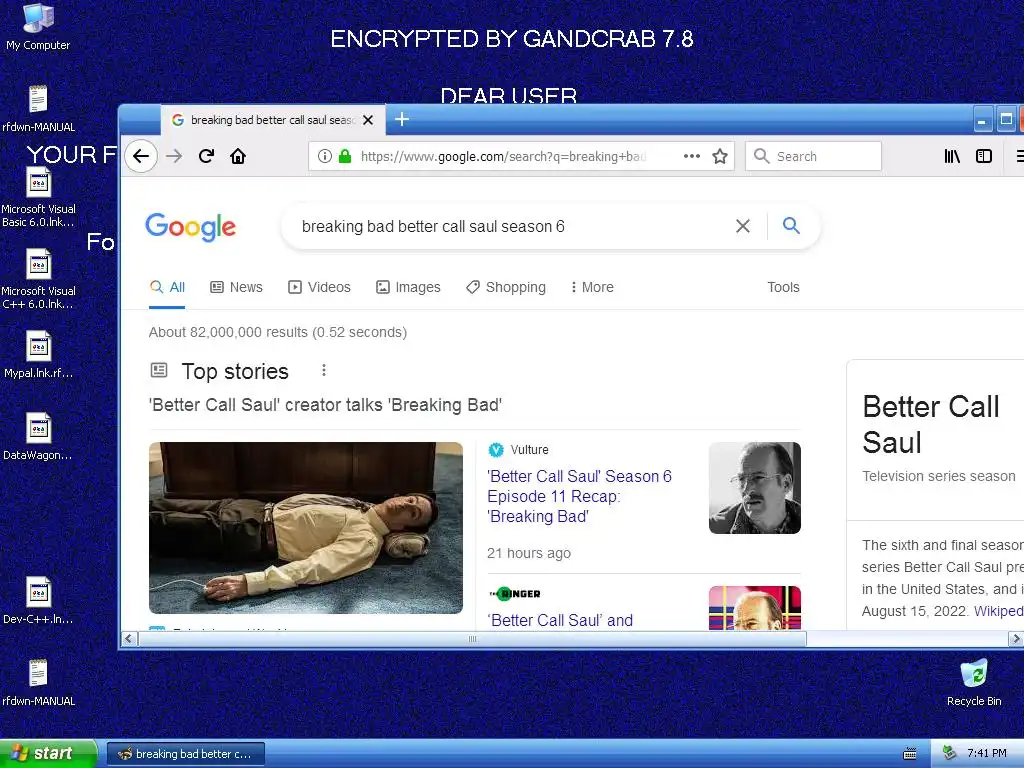Click the browser forward arrow
This screenshot has width=1024, height=768.
(x=174, y=156)
